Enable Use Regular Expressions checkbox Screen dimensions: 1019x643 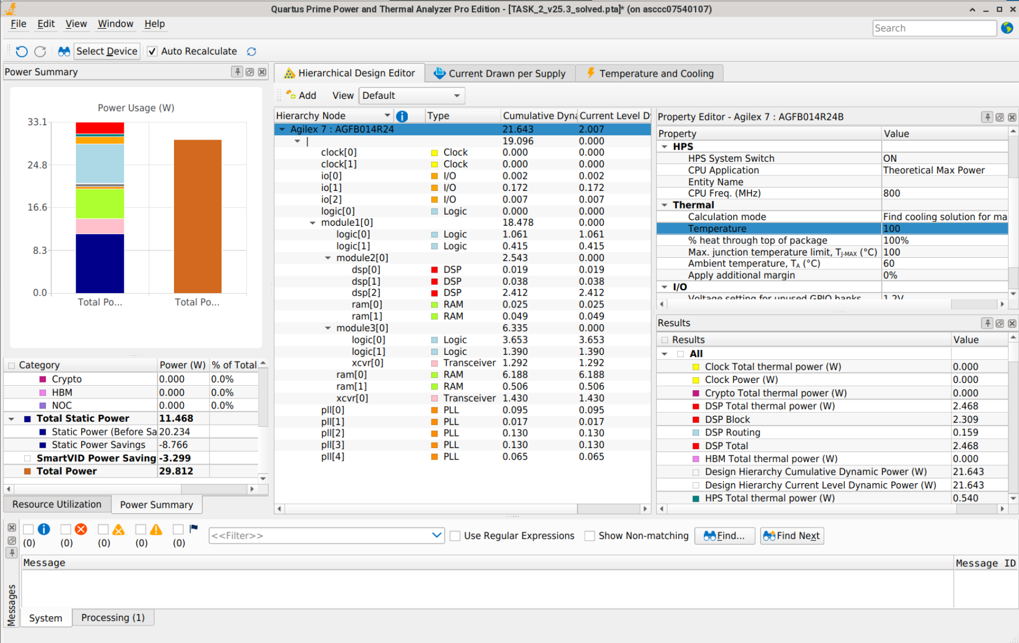tap(456, 536)
